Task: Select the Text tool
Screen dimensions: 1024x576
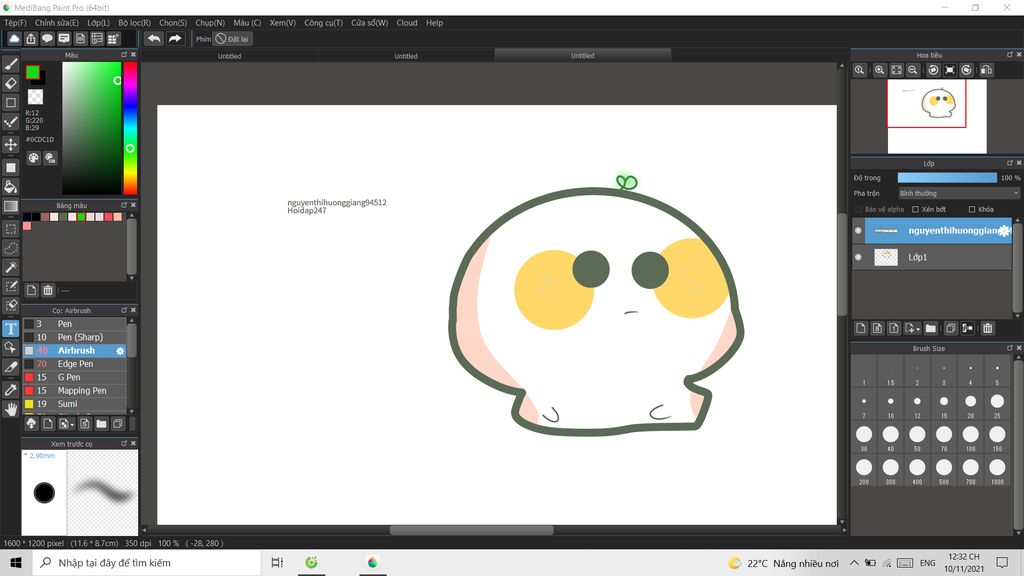Action: (x=11, y=328)
